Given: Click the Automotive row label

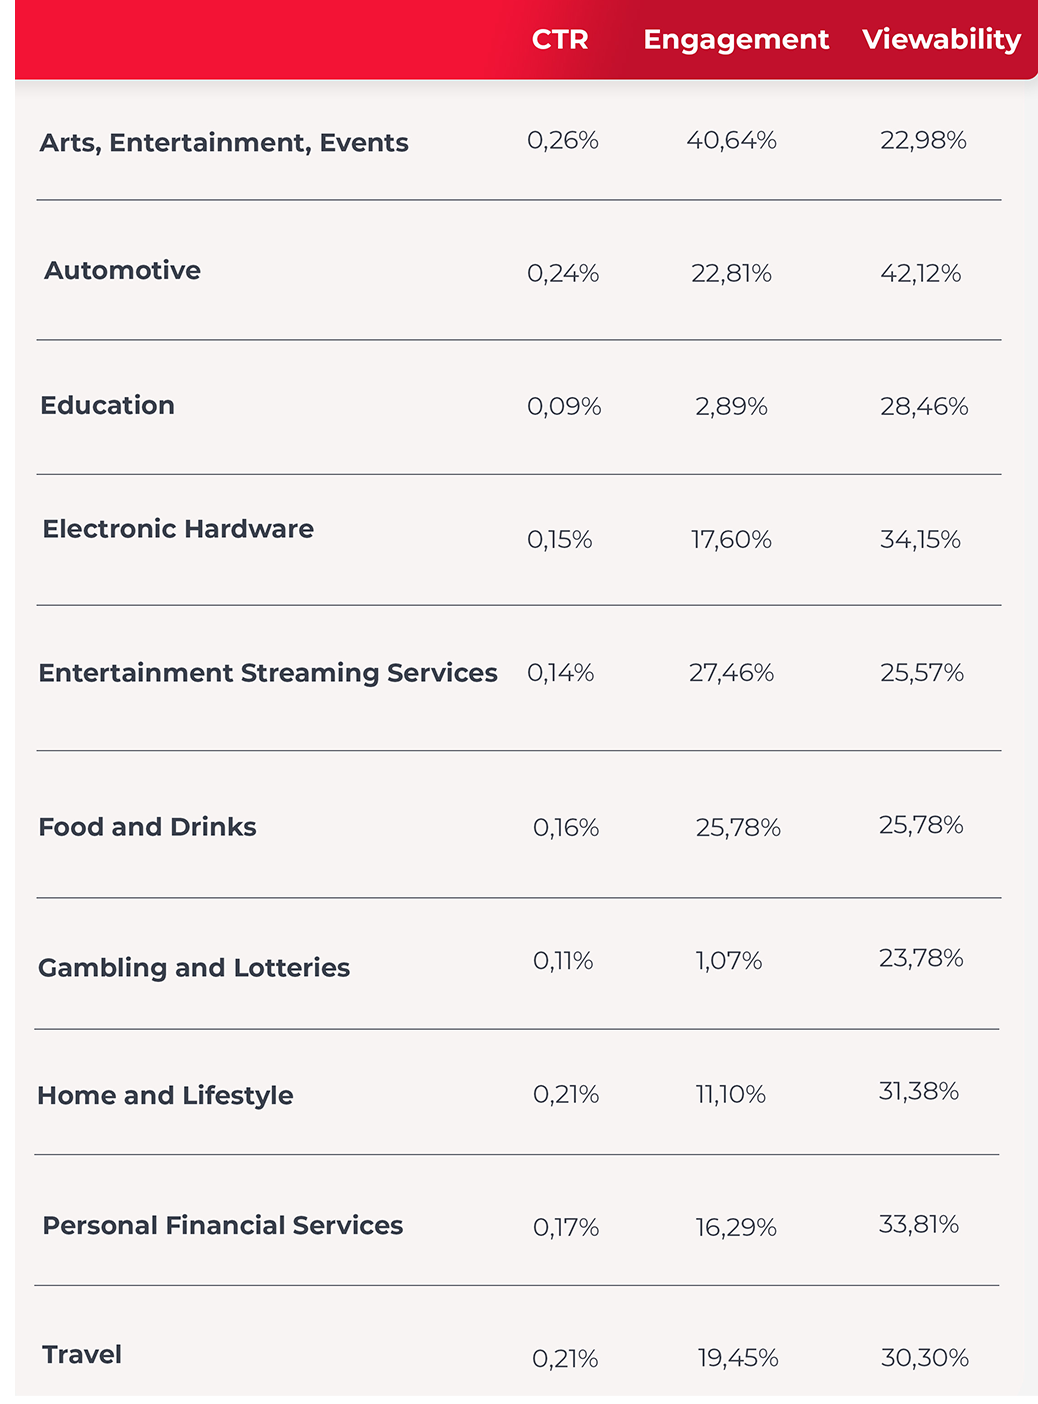Looking at the screenshot, I should (x=122, y=270).
